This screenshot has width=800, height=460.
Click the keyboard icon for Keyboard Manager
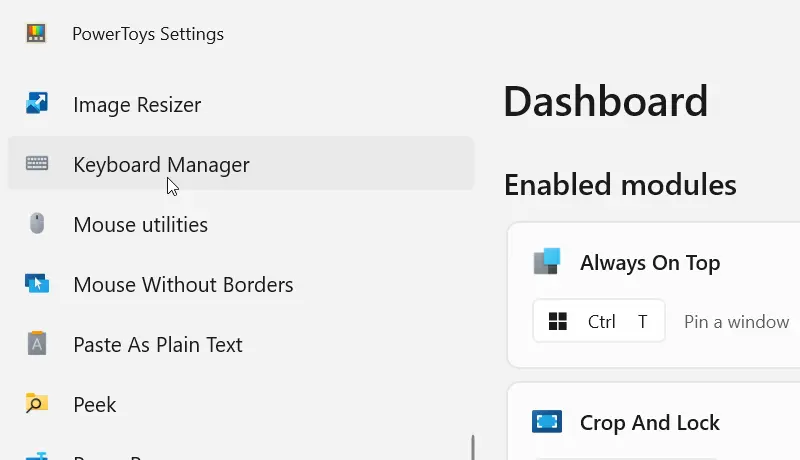[x=37, y=163]
